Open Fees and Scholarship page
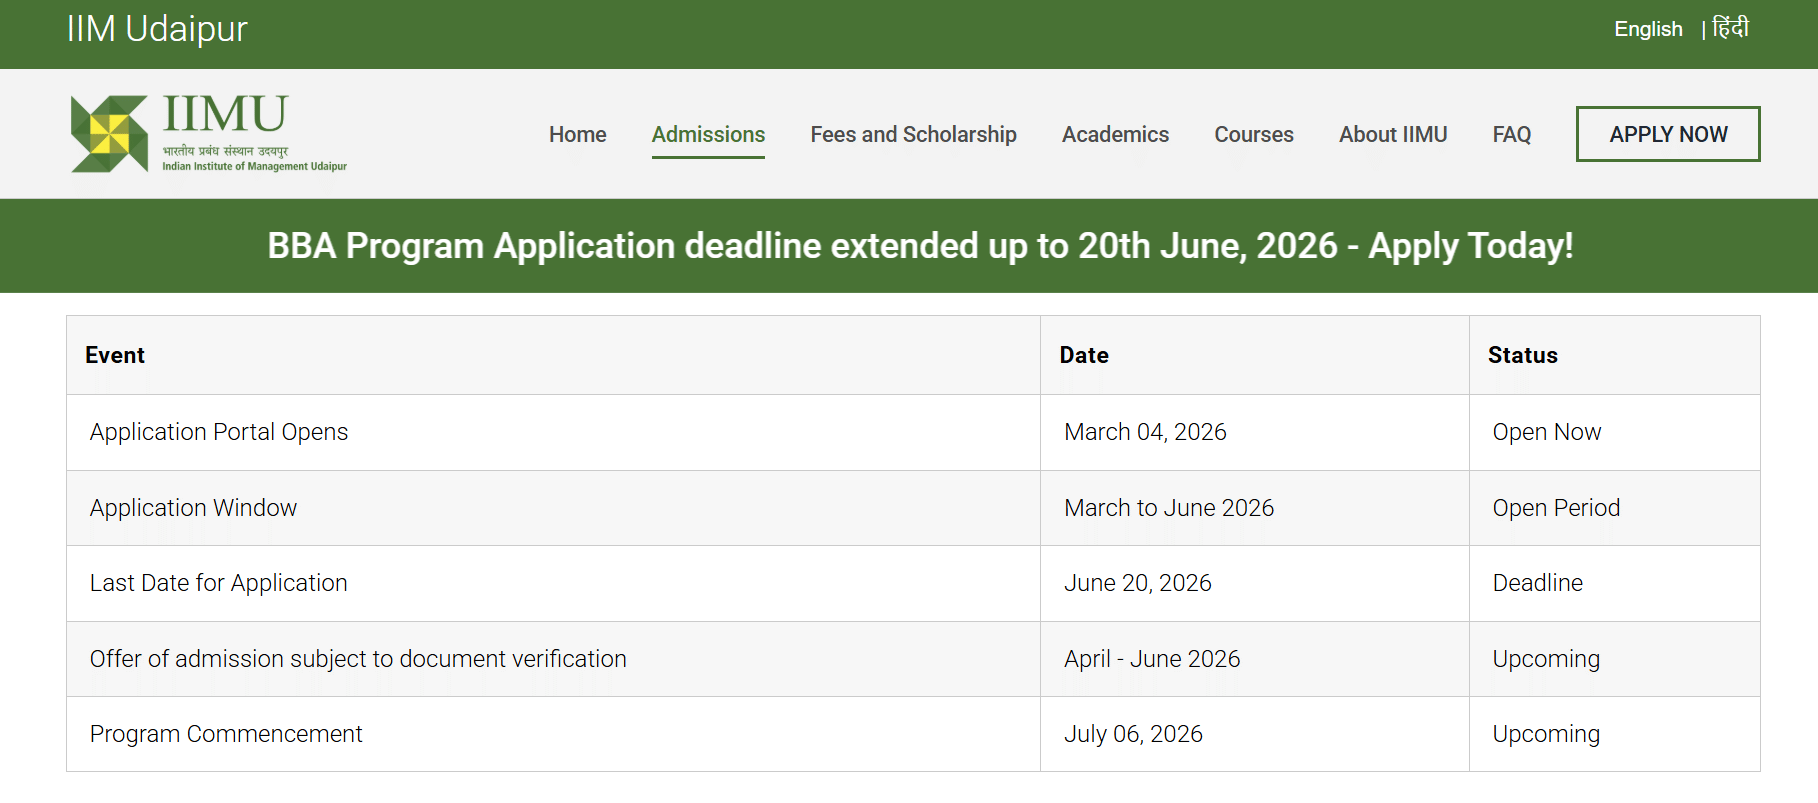This screenshot has height=803, width=1818. (x=913, y=134)
